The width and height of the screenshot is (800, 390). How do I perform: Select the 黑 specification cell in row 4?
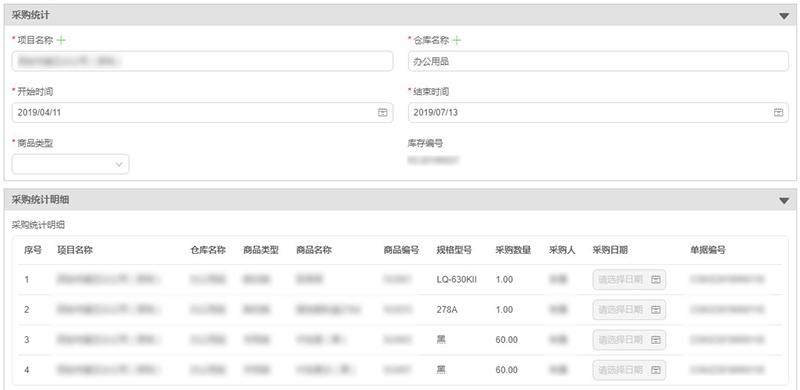pyautogui.click(x=441, y=370)
